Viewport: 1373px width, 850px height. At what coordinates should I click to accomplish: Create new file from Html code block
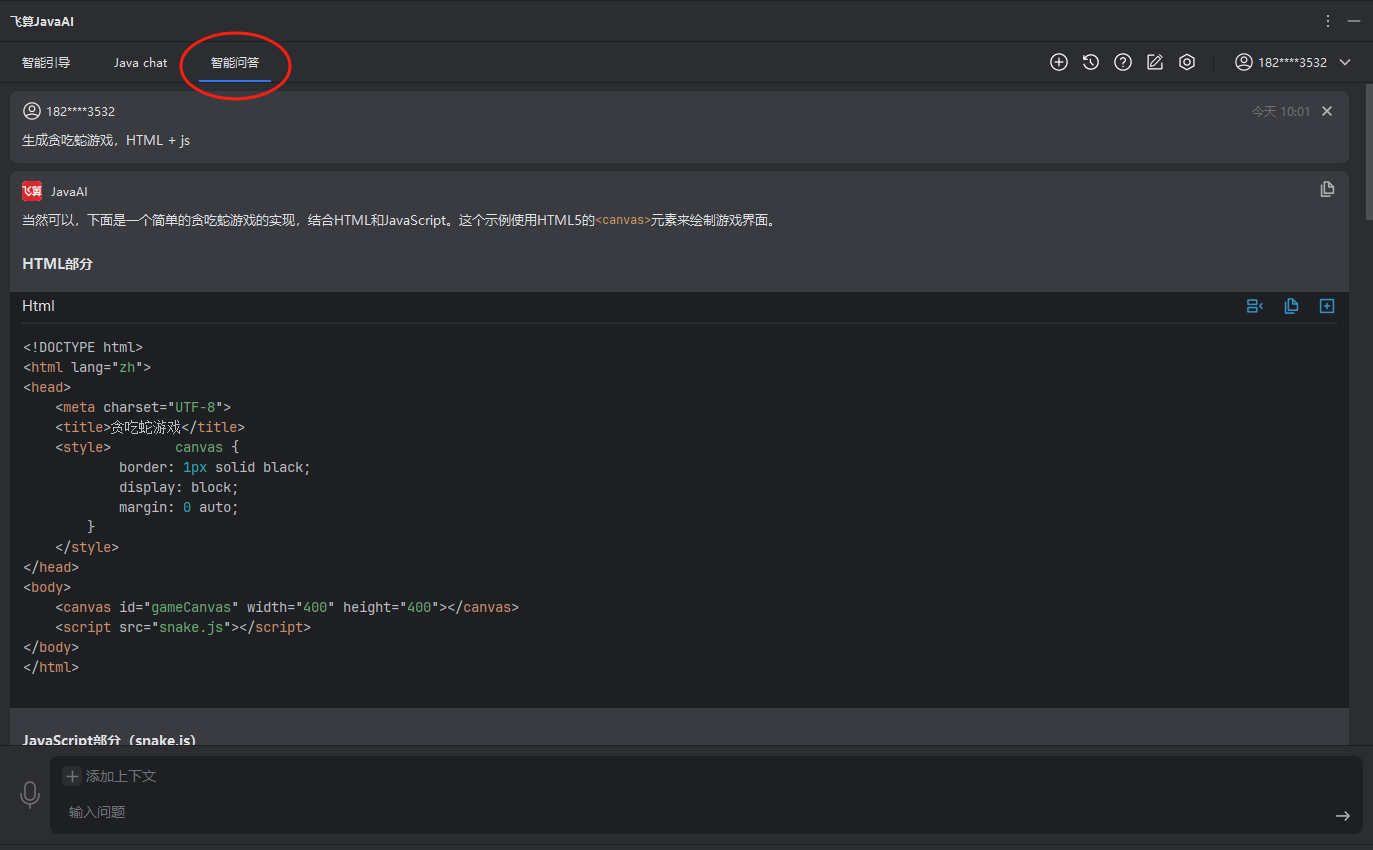(1327, 306)
